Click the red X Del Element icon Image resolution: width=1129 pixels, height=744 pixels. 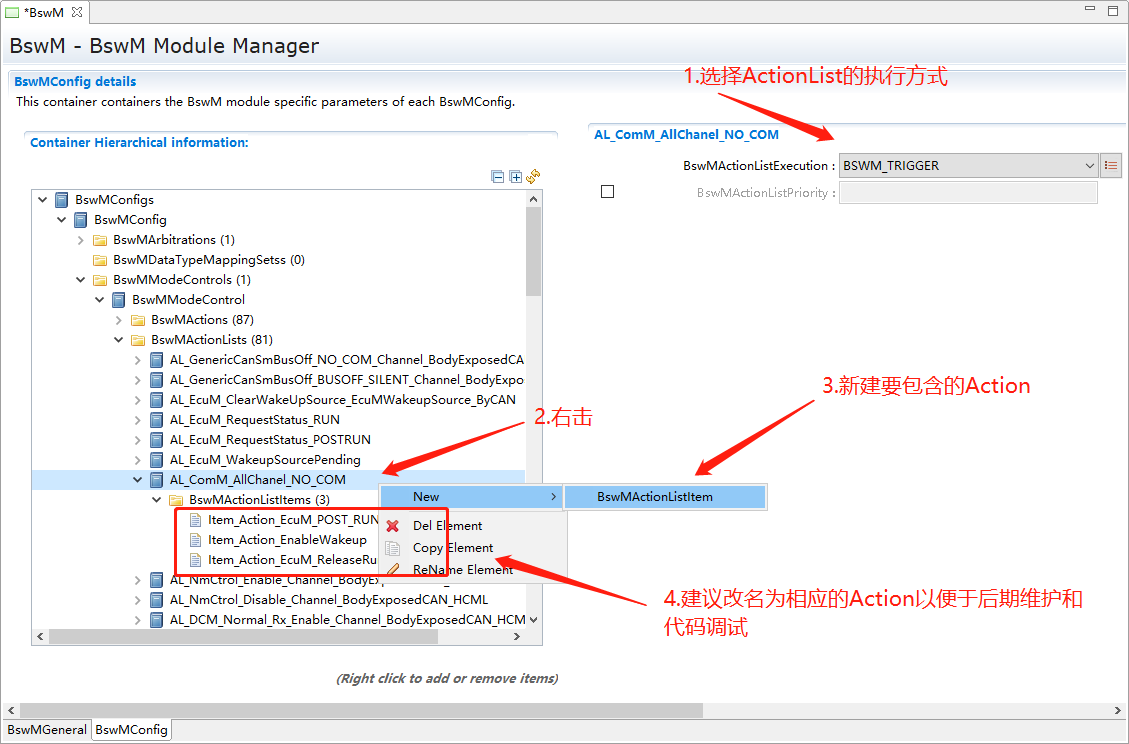[x=393, y=526]
